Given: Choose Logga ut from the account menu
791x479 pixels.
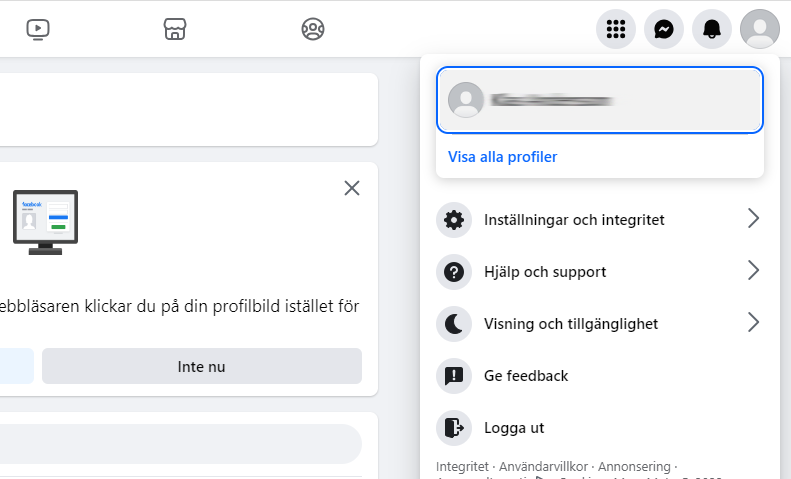Looking at the screenshot, I should click(x=514, y=428).
